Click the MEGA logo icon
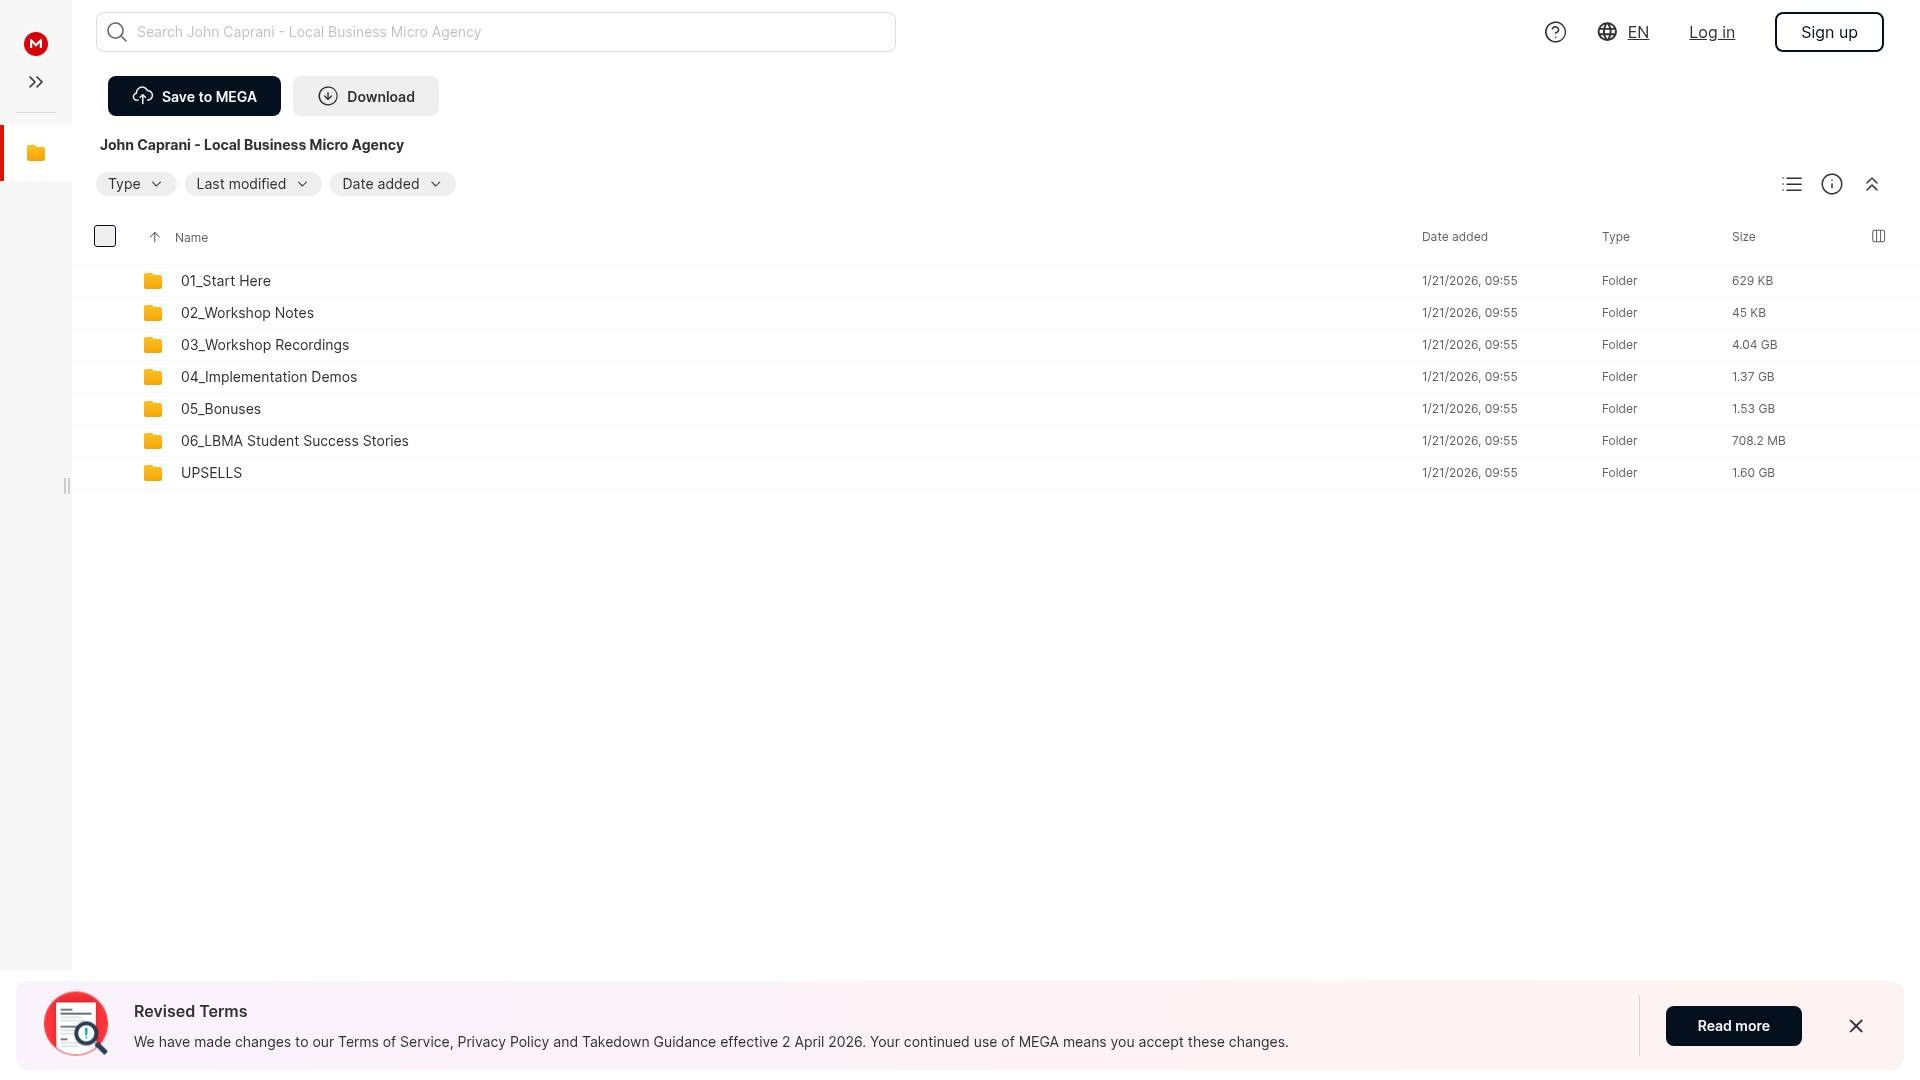The width and height of the screenshot is (1920, 1080). [36, 44]
